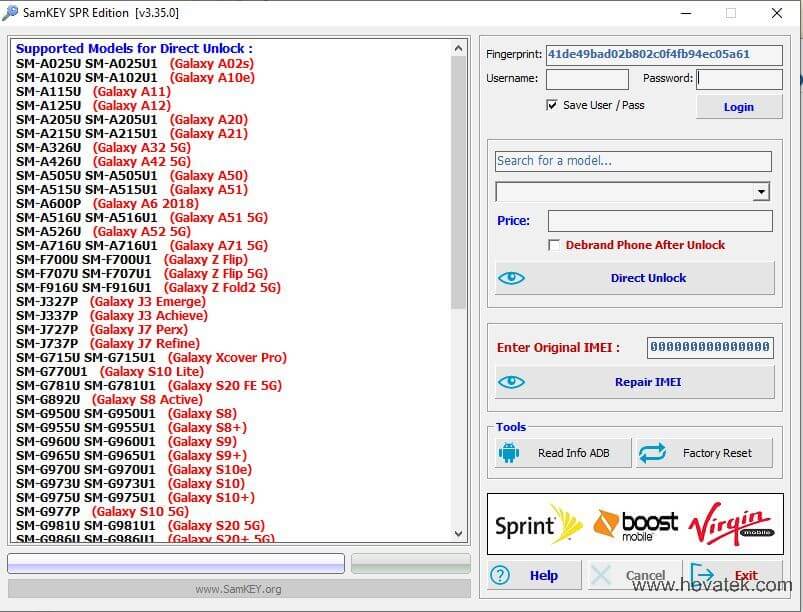
Task: Click the "Supported Models for Direct Unlock :" heading
Action: tap(134, 49)
